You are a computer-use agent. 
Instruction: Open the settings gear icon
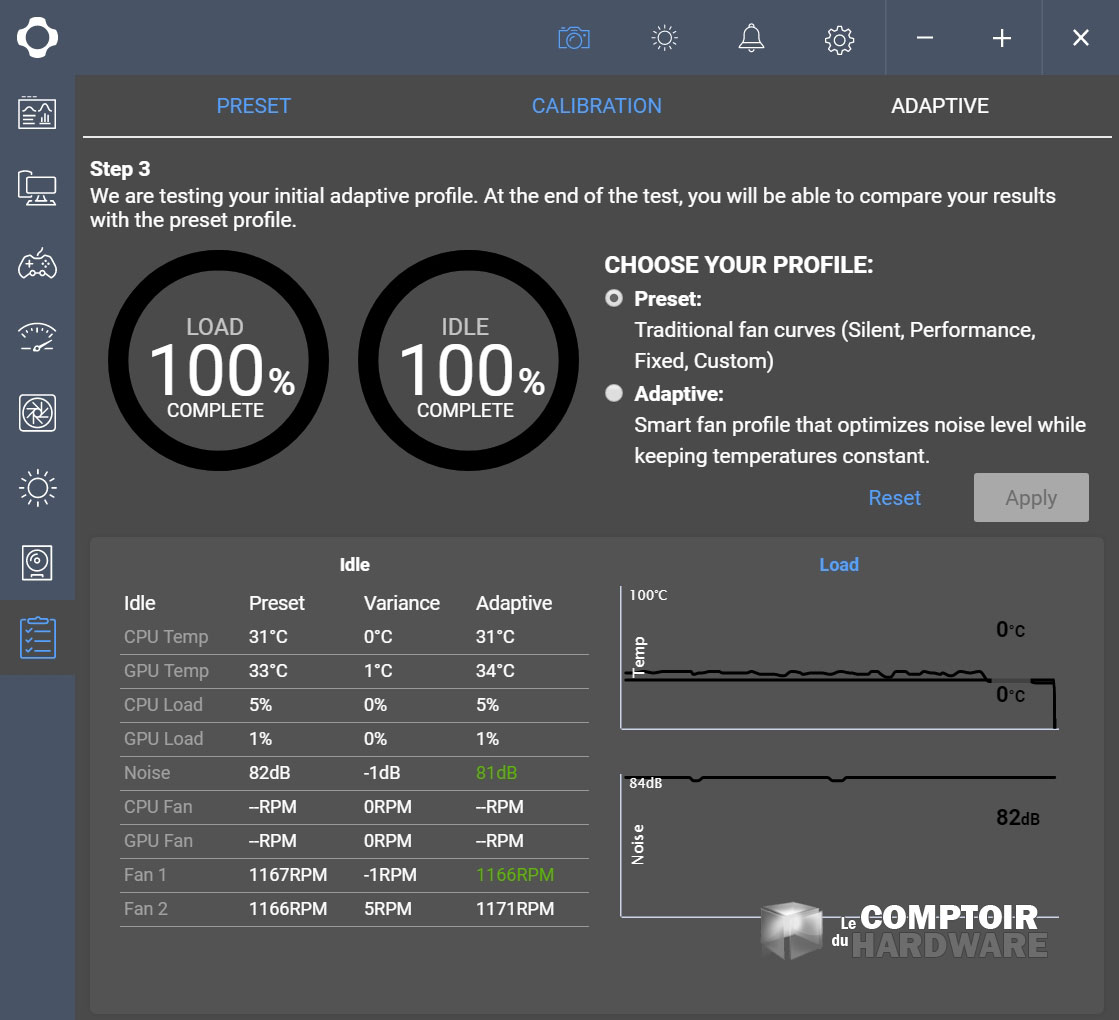(x=839, y=39)
